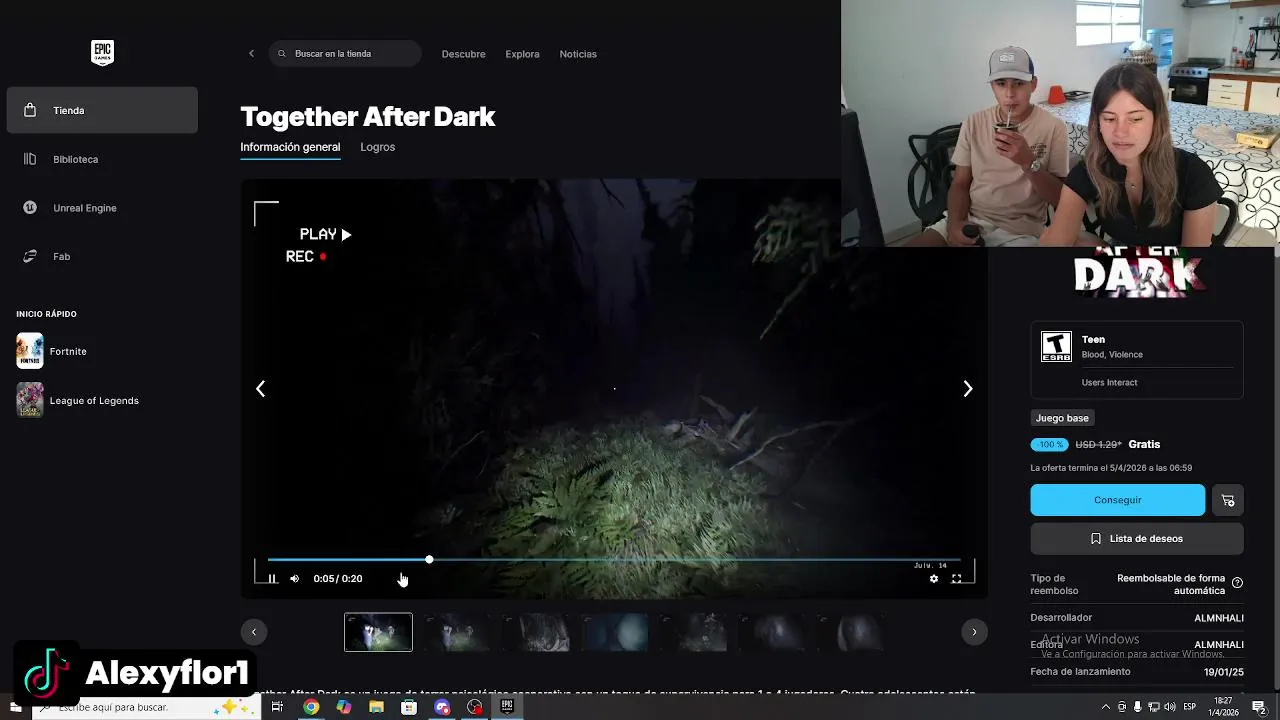The height and width of the screenshot is (720, 1280).
Task: Open Epic Games Launcher taskbar icon
Action: tap(507, 707)
